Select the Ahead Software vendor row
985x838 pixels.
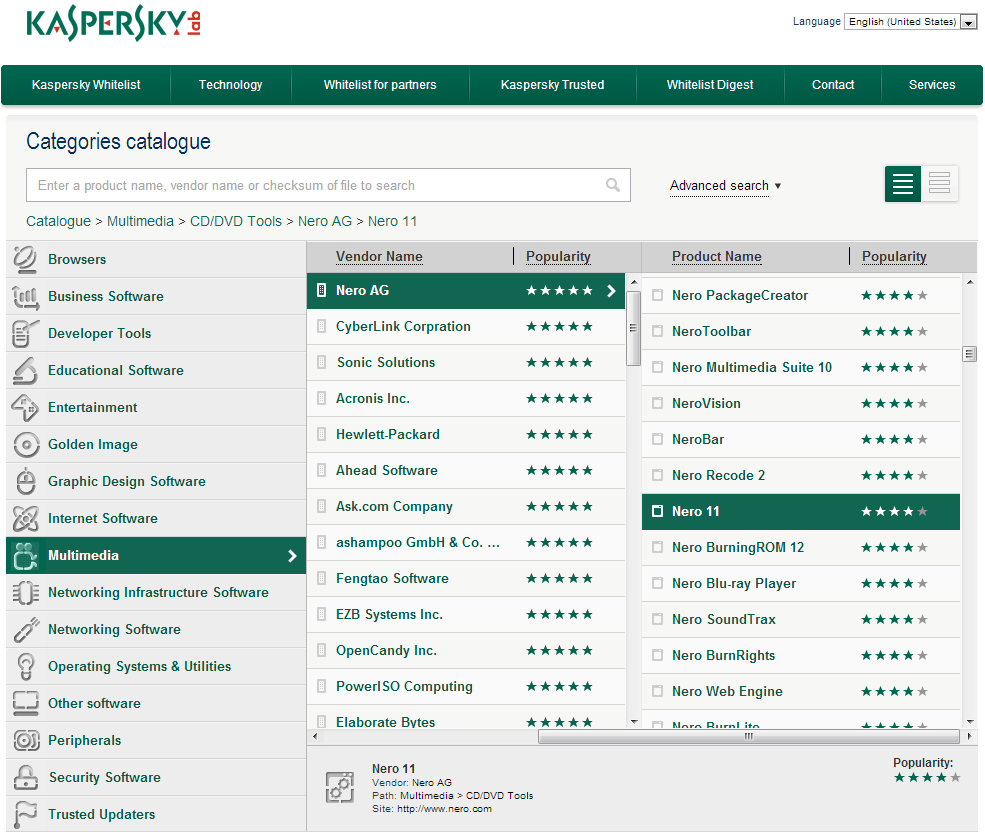[465, 471]
